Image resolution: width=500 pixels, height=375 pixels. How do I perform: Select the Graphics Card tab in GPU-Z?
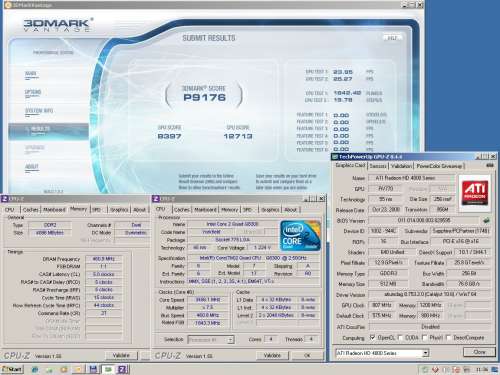350,165
